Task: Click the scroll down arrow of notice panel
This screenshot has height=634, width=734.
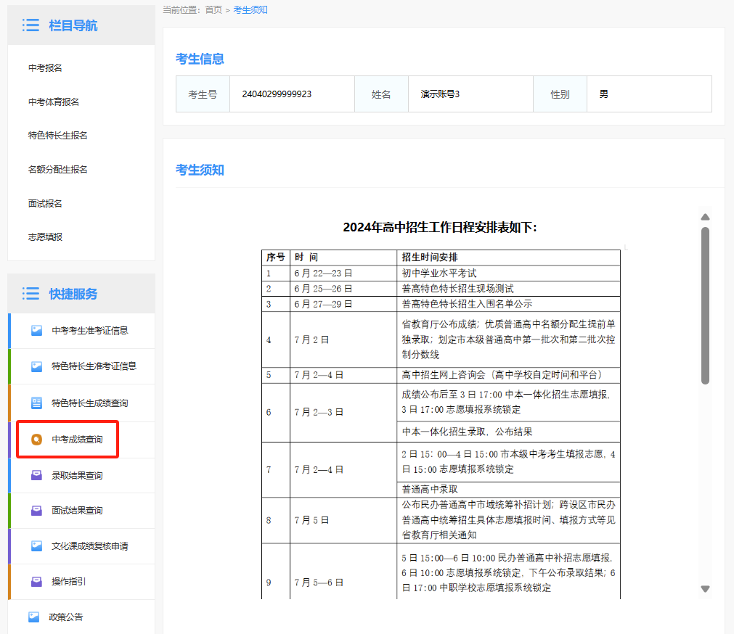Action: 705,589
